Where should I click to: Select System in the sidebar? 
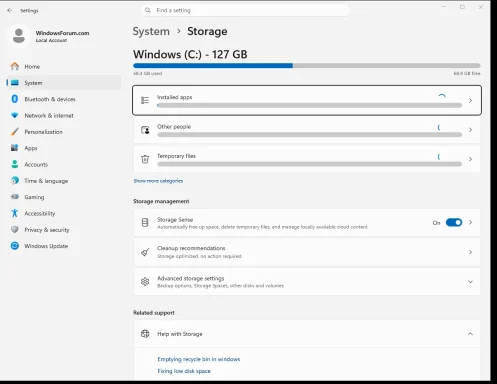(x=63, y=83)
